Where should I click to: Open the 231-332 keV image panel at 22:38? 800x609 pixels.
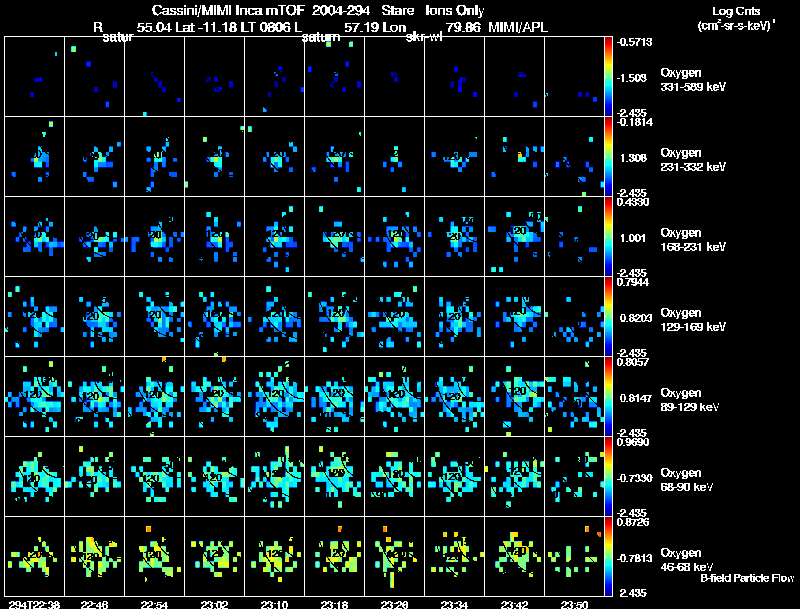tap(35, 157)
